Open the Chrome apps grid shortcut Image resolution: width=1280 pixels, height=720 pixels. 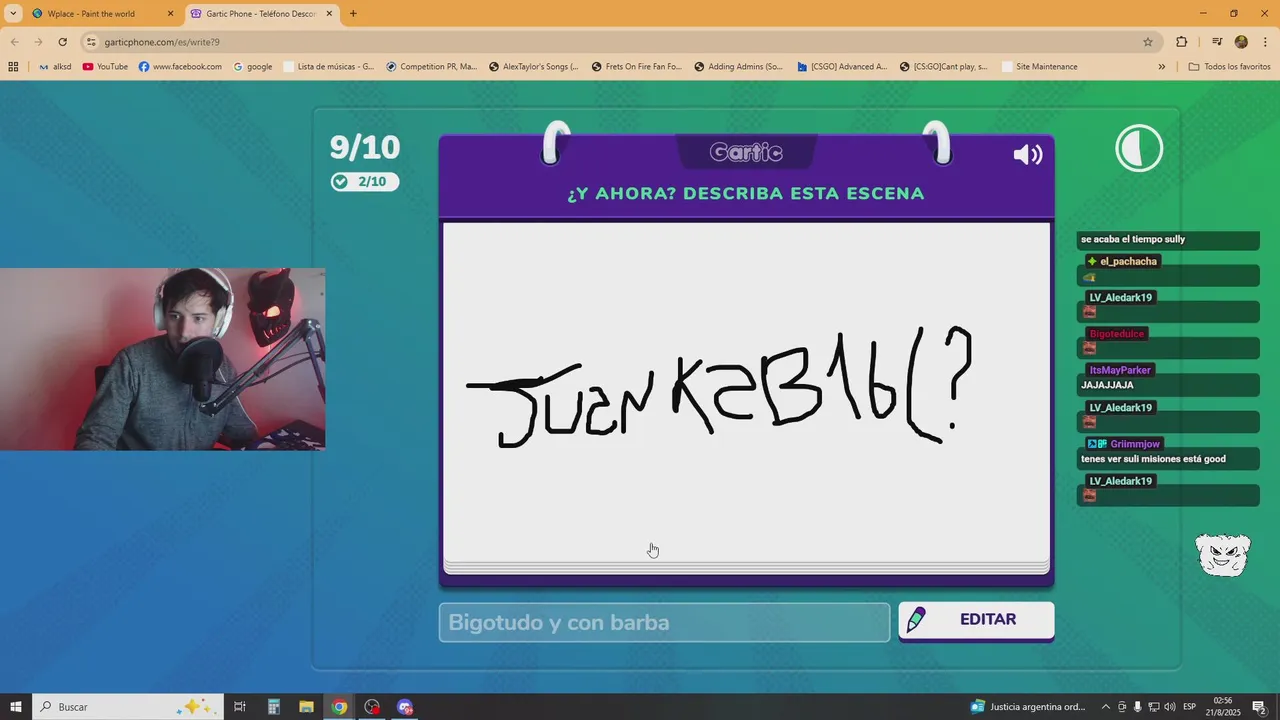click(x=13, y=67)
